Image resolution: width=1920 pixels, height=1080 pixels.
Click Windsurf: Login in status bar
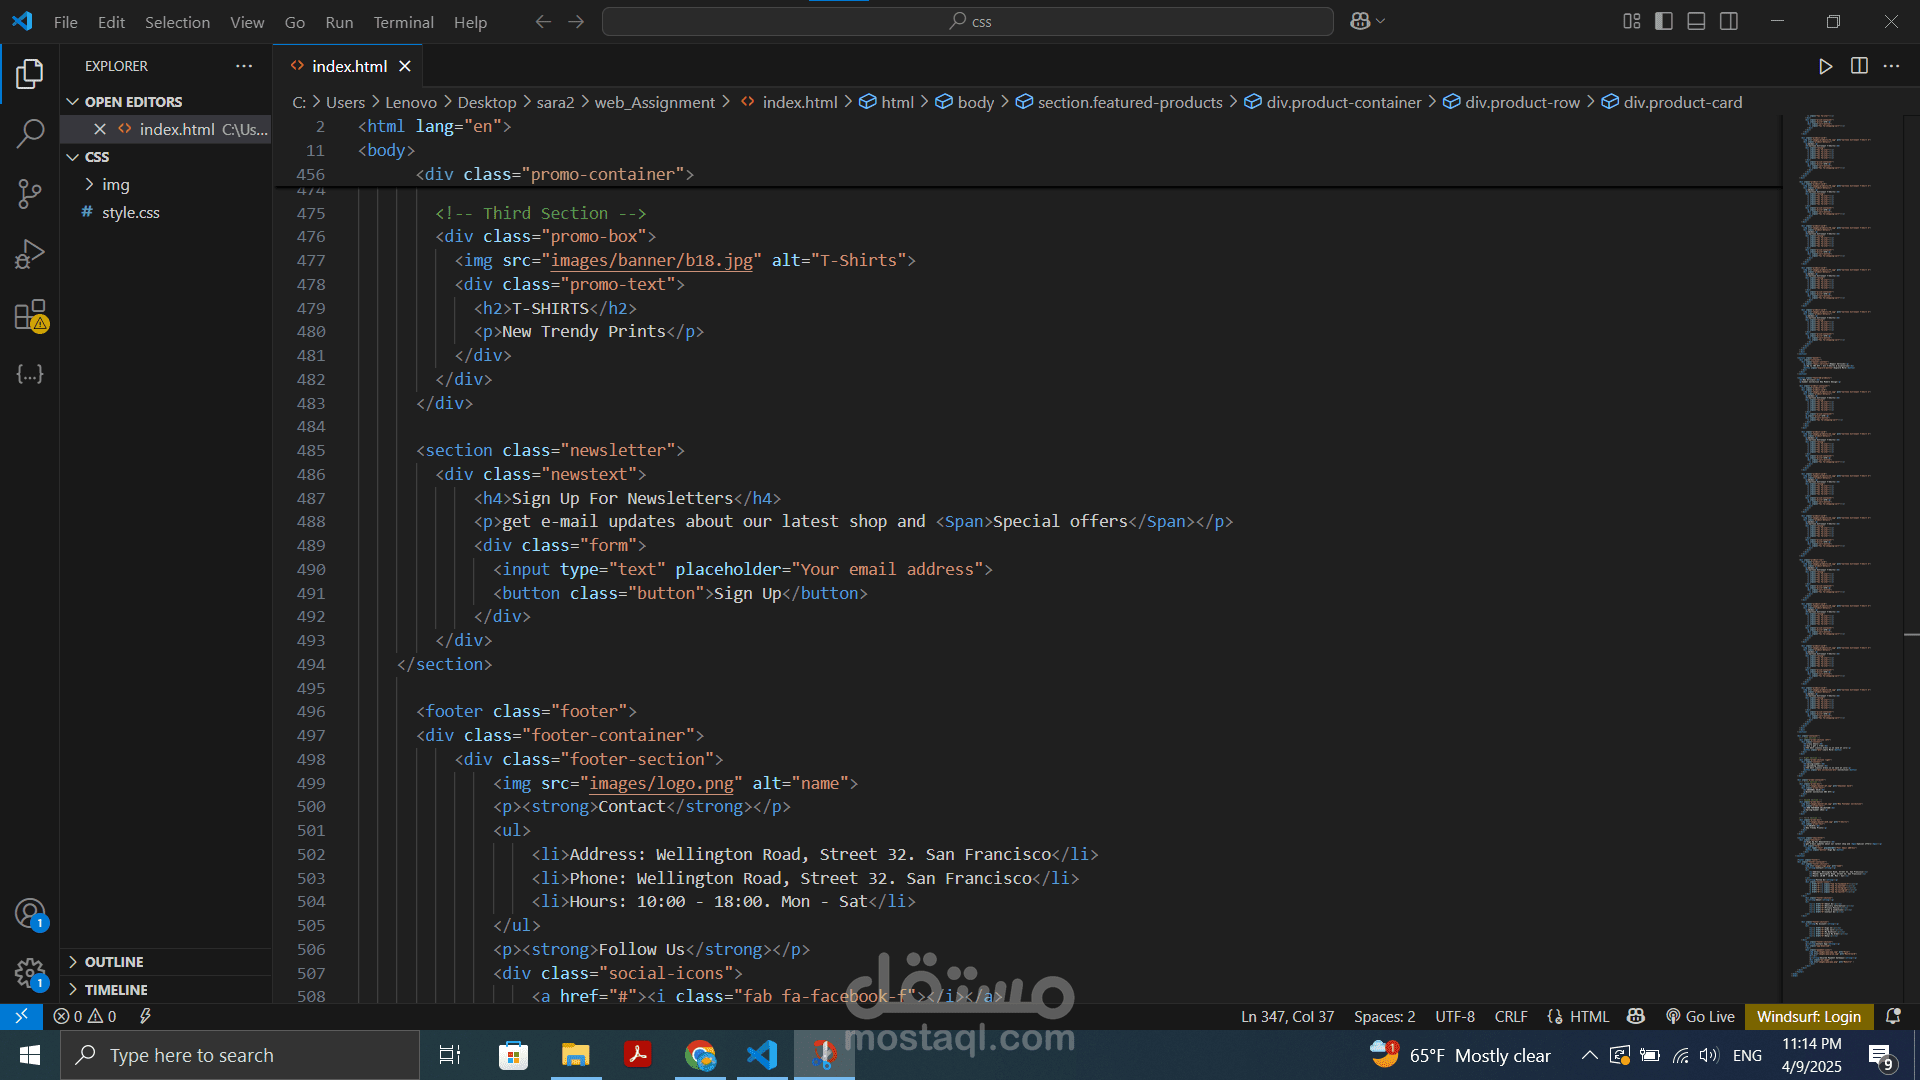pos(1809,1016)
